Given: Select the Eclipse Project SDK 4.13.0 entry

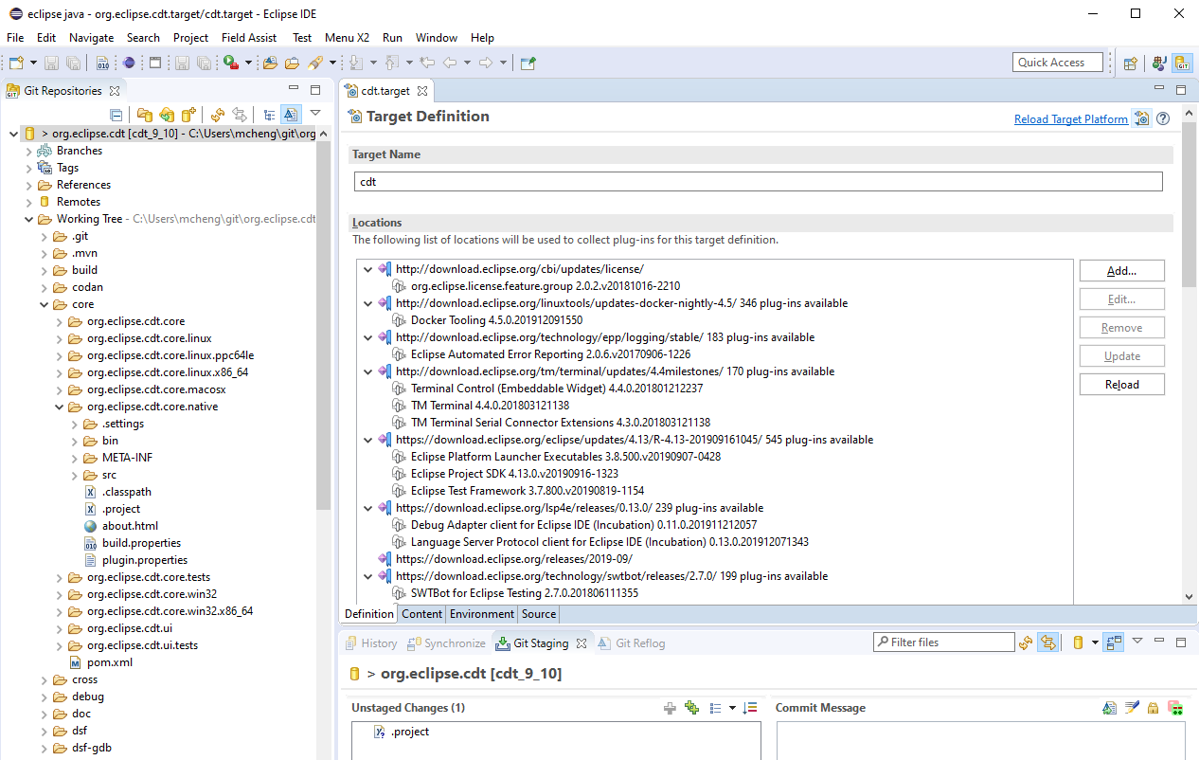Looking at the screenshot, I should tap(515, 474).
